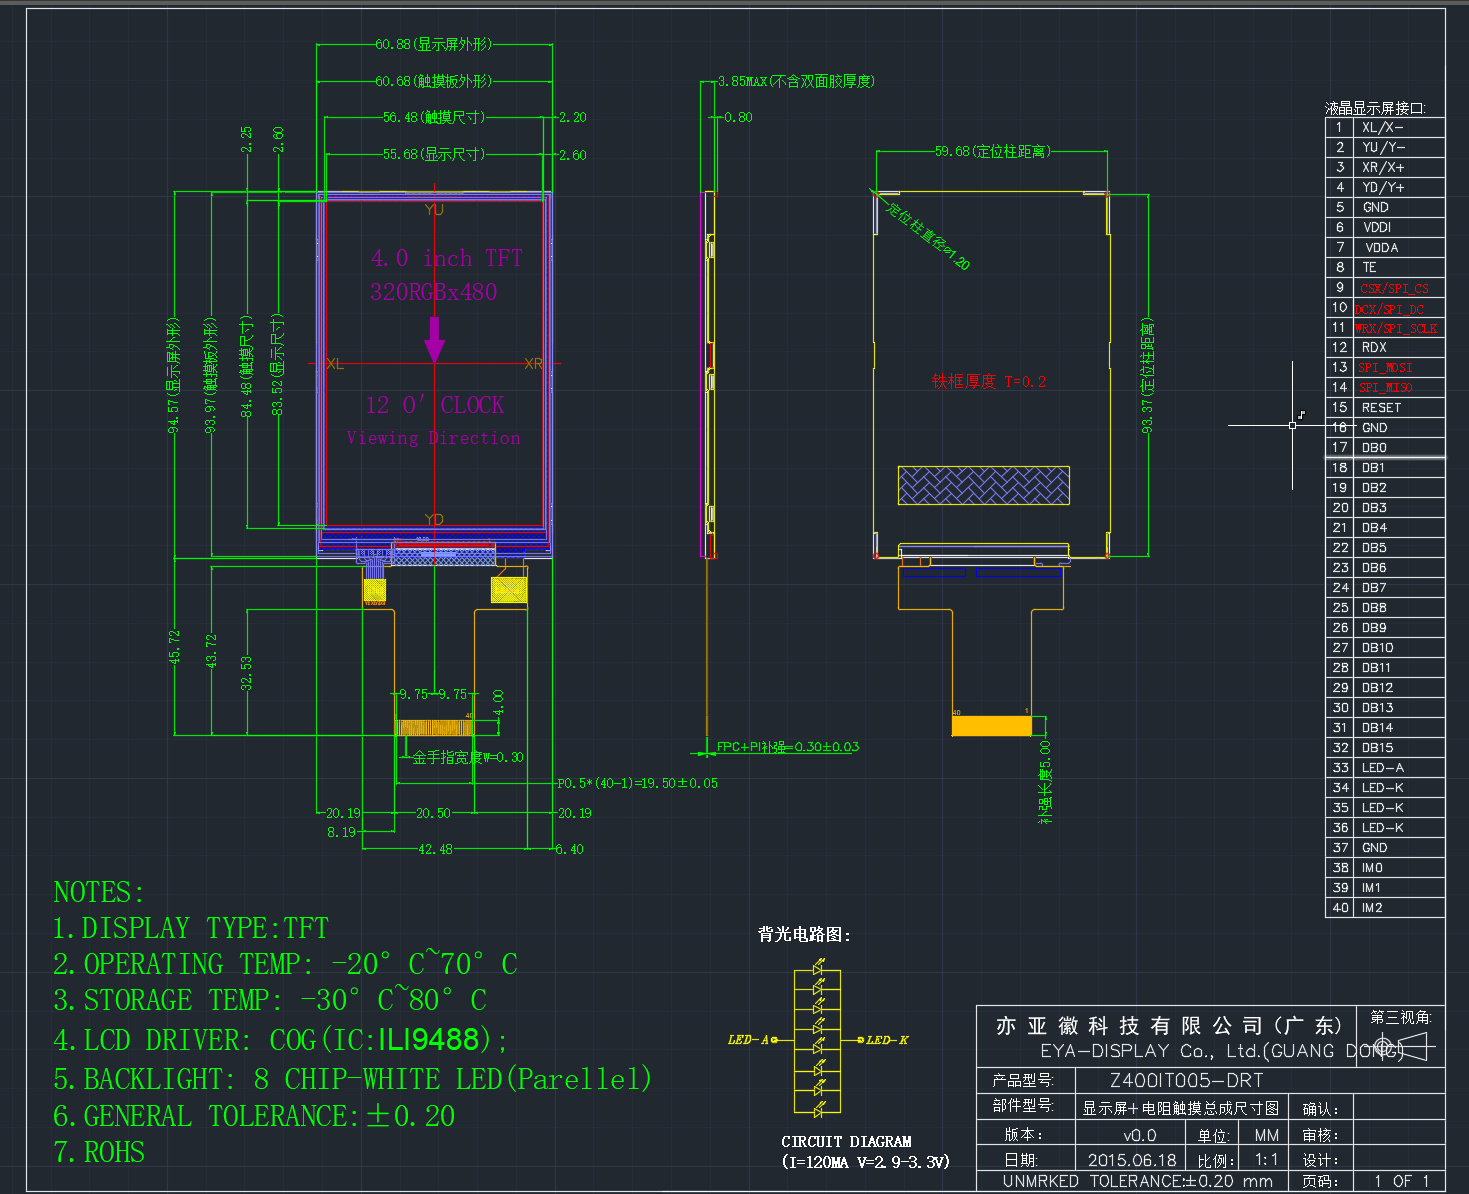Viewport: 1469px width, 1194px height.
Task: Select the storage temperature note line
Action: pyautogui.click(x=270, y=1000)
